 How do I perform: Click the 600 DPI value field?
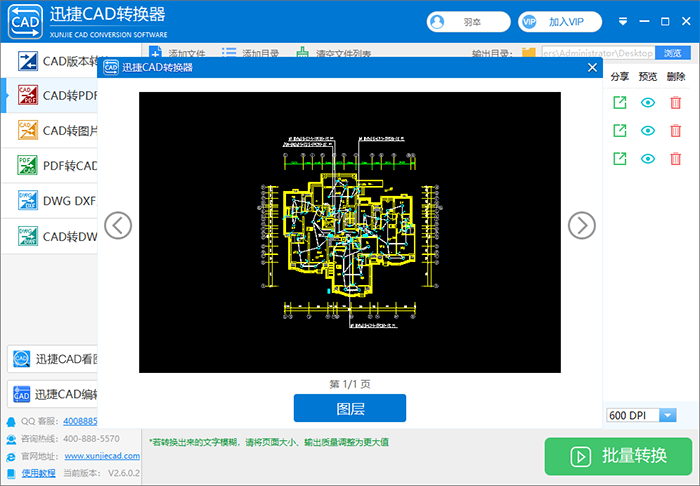tap(633, 415)
